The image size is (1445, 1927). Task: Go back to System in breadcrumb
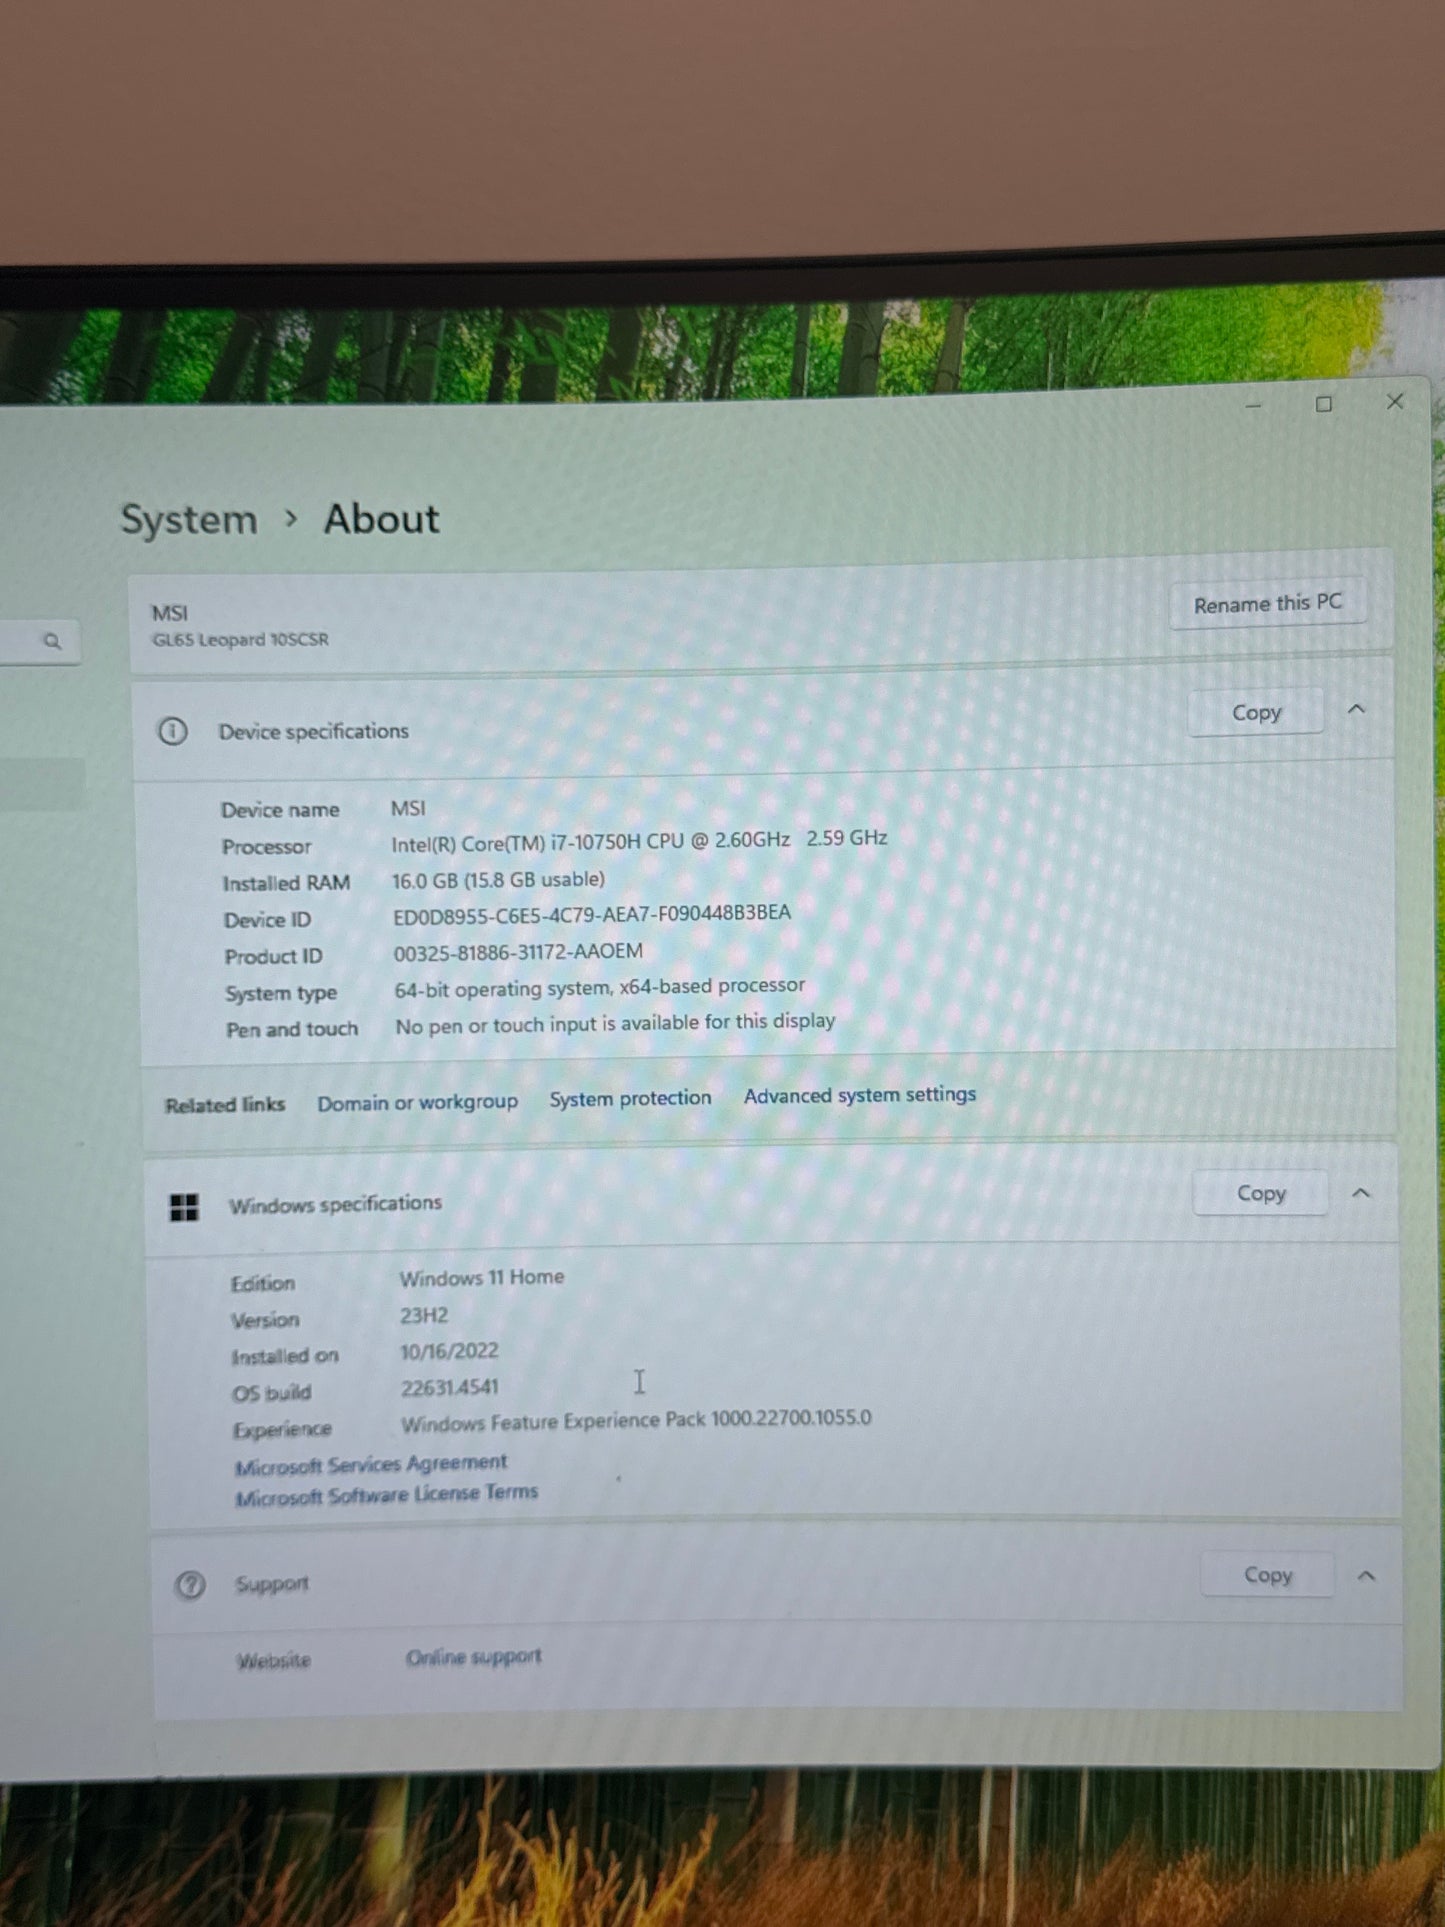[189, 520]
